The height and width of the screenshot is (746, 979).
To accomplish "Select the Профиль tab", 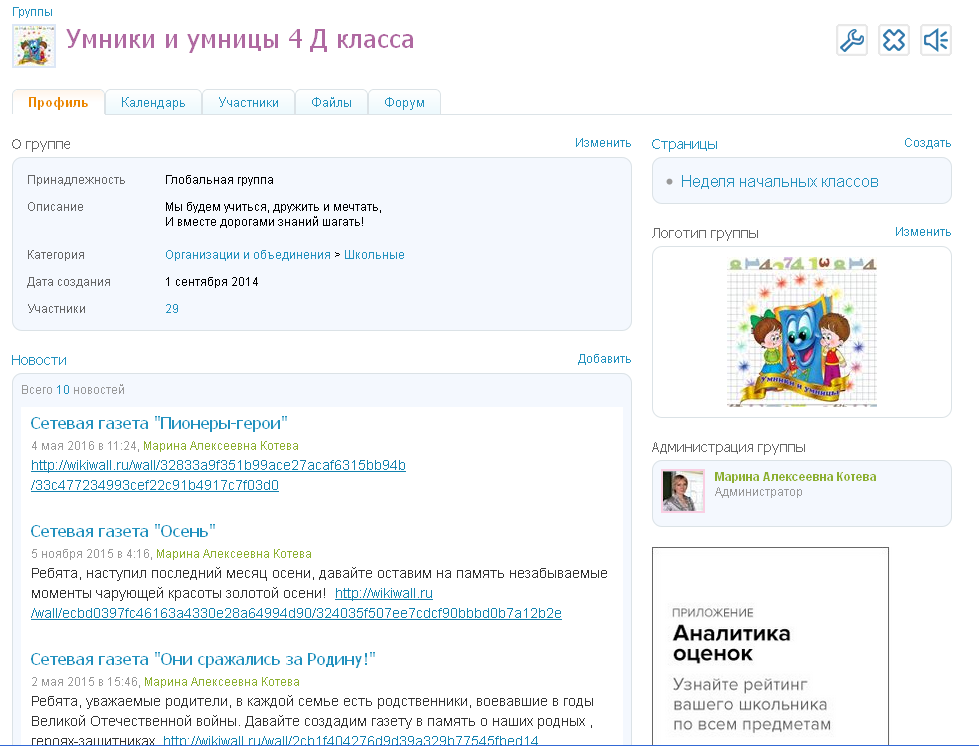I will click(58, 102).
